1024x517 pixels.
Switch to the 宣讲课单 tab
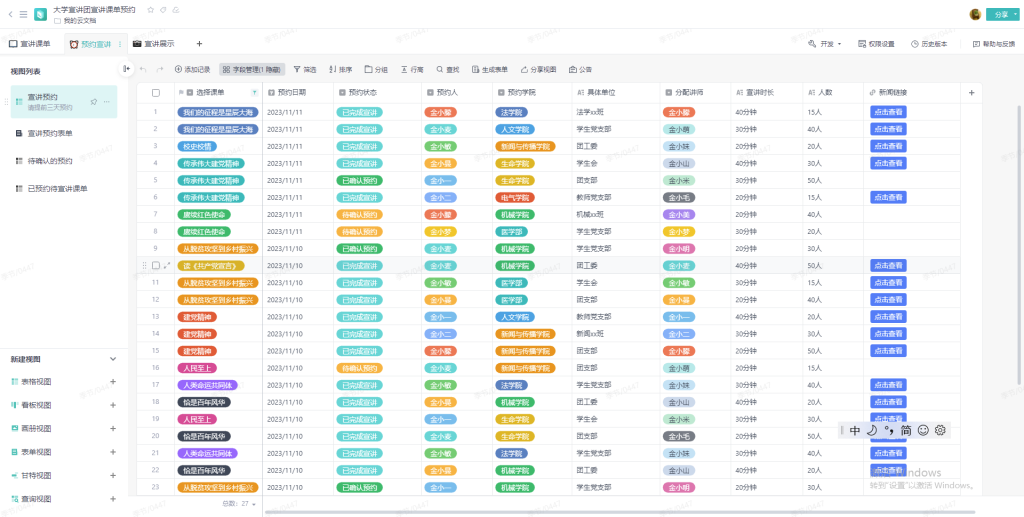tap(30, 44)
